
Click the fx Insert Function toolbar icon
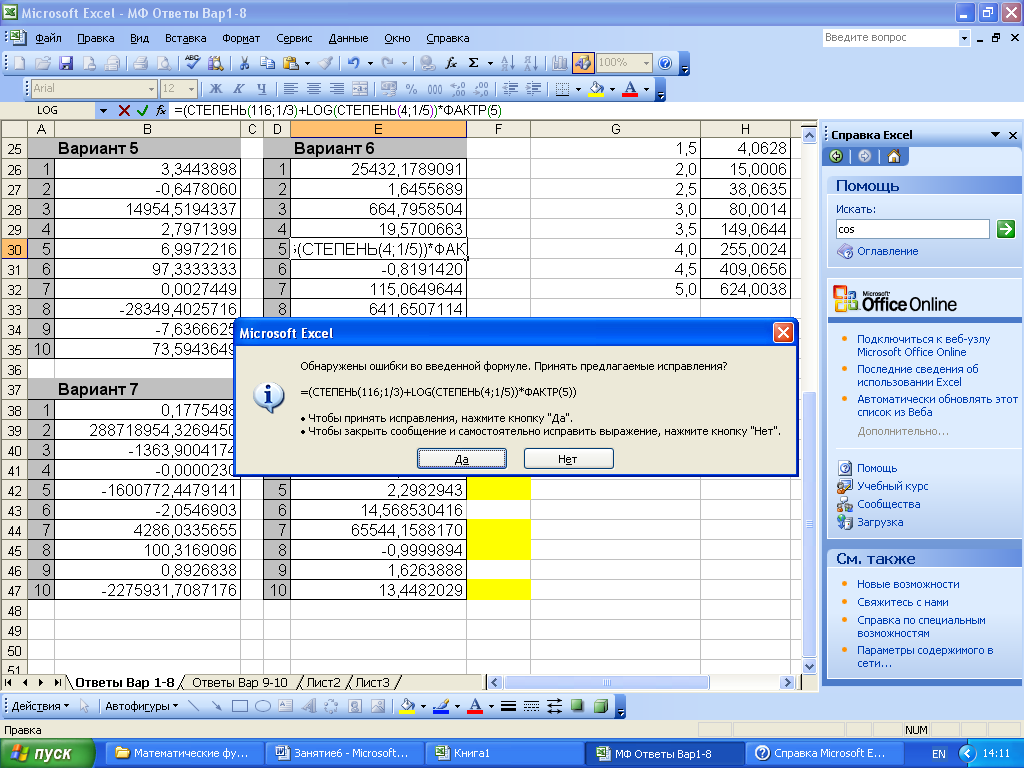click(x=451, y=63)
